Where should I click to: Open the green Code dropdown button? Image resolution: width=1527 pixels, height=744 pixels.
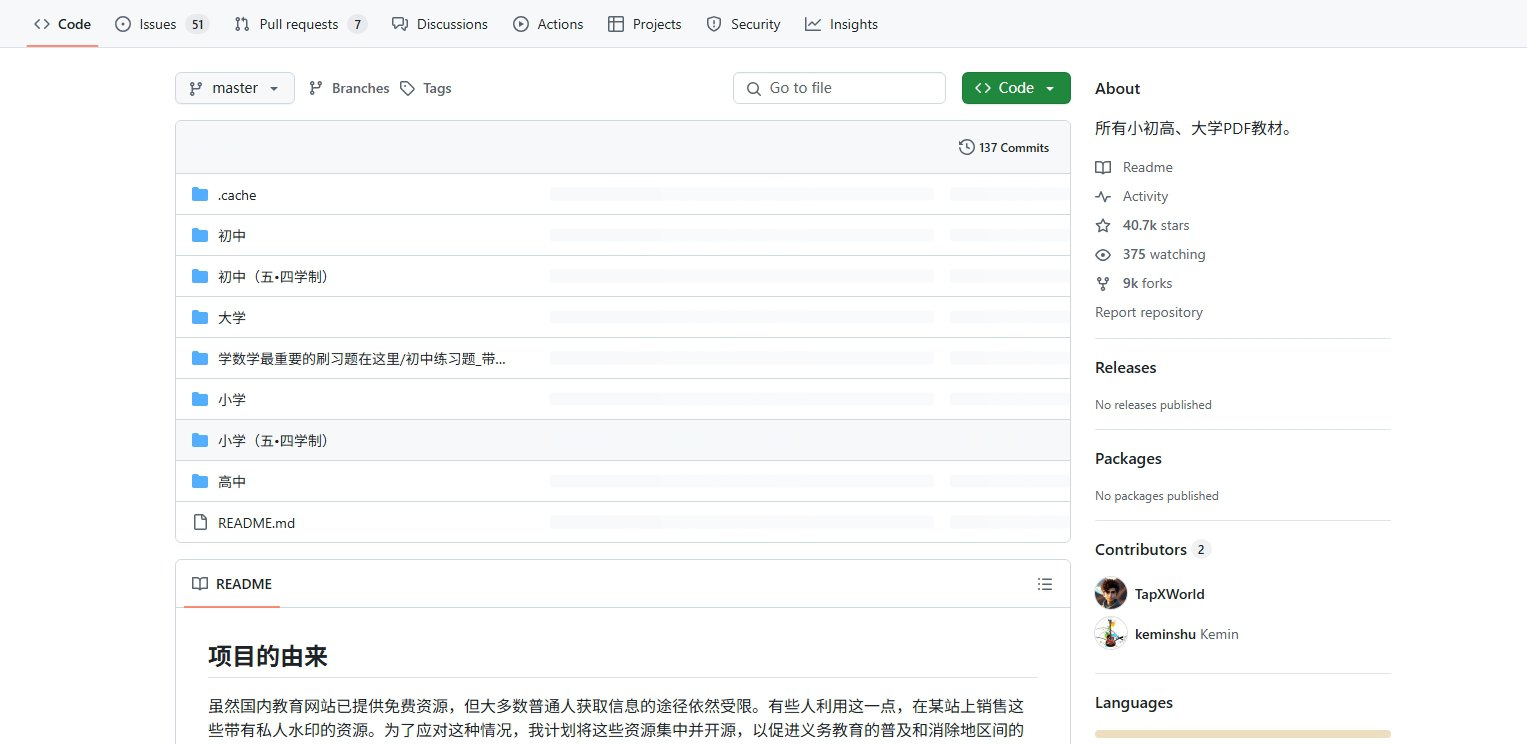click(1016, 88)
